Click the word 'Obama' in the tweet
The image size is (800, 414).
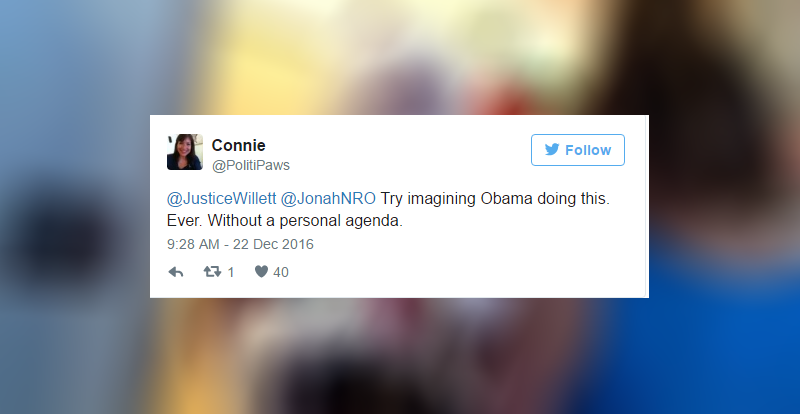[506, 199]
